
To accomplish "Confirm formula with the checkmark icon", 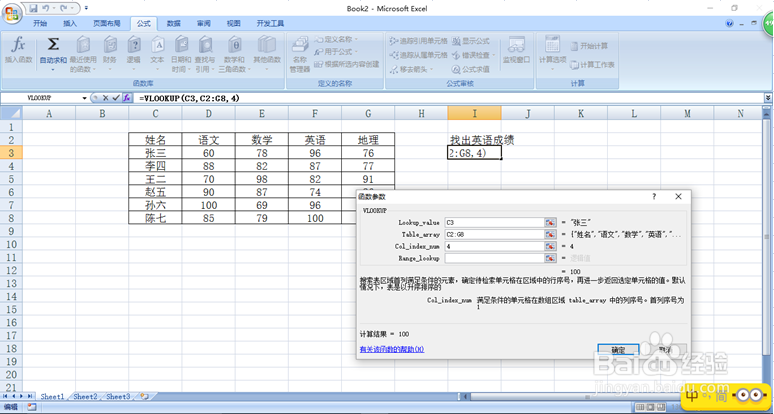I will [116, 98].
